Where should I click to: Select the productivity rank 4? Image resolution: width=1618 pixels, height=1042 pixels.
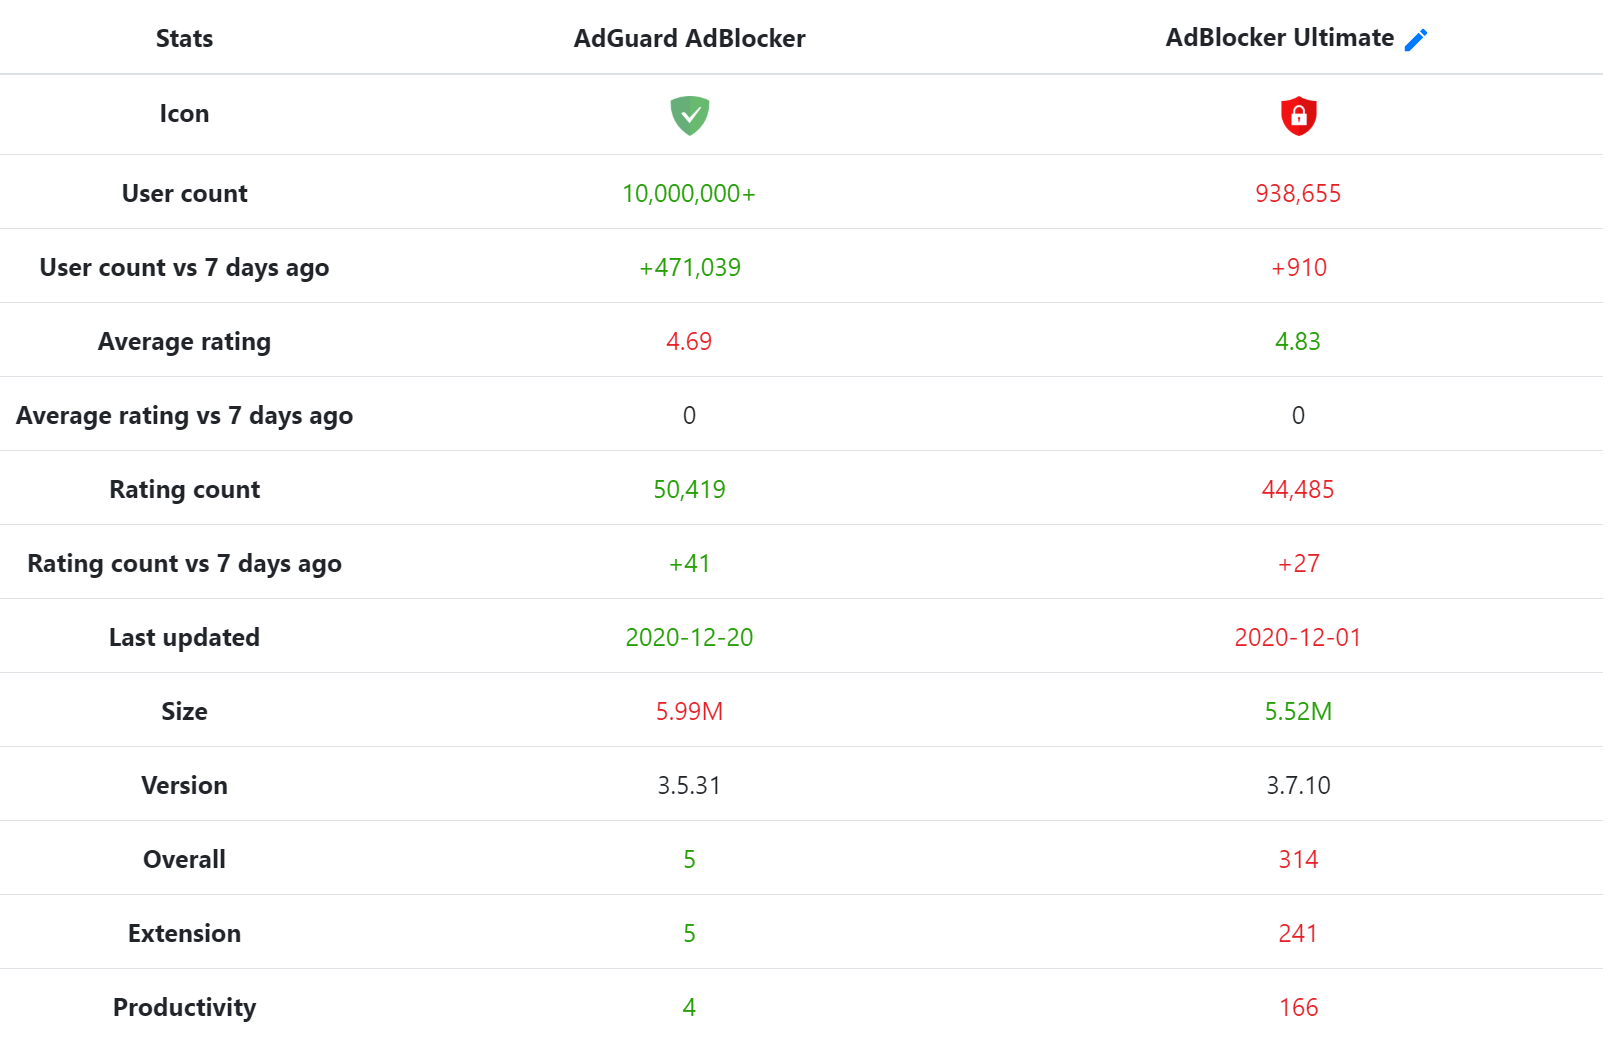click(689, 1008)
